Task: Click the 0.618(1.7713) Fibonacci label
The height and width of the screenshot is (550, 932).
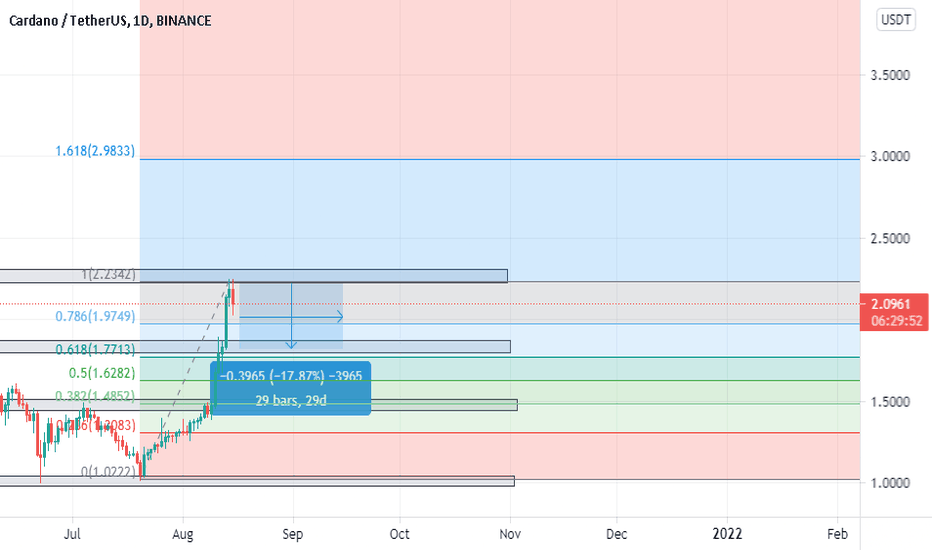Action: click(95, 349)
